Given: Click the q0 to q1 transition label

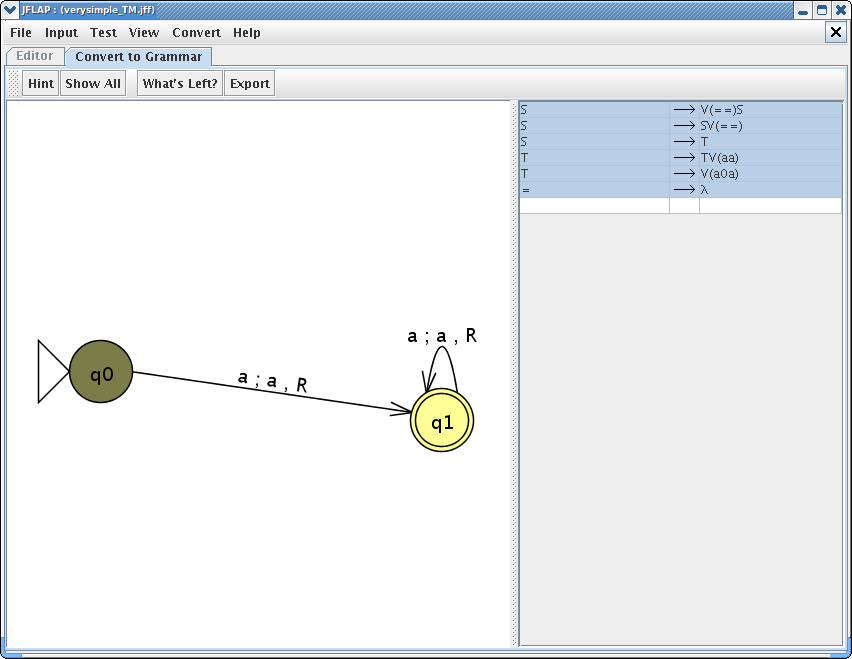Looking at the screenshot, I should [x=273, y=380].
